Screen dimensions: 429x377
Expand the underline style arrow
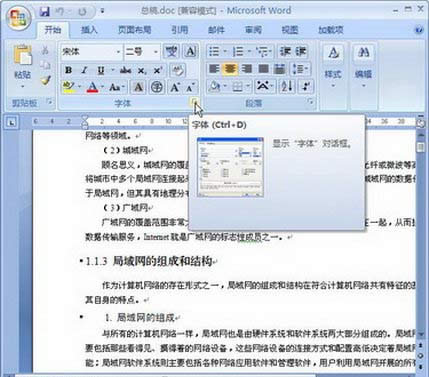click(x=112, y=70)
